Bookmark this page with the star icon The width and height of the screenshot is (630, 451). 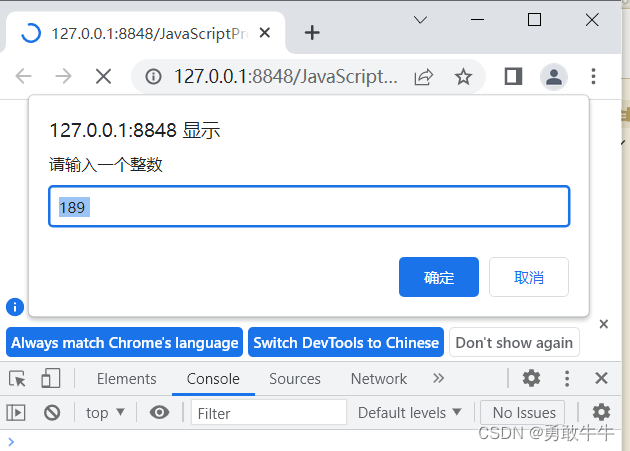point(463,76)
